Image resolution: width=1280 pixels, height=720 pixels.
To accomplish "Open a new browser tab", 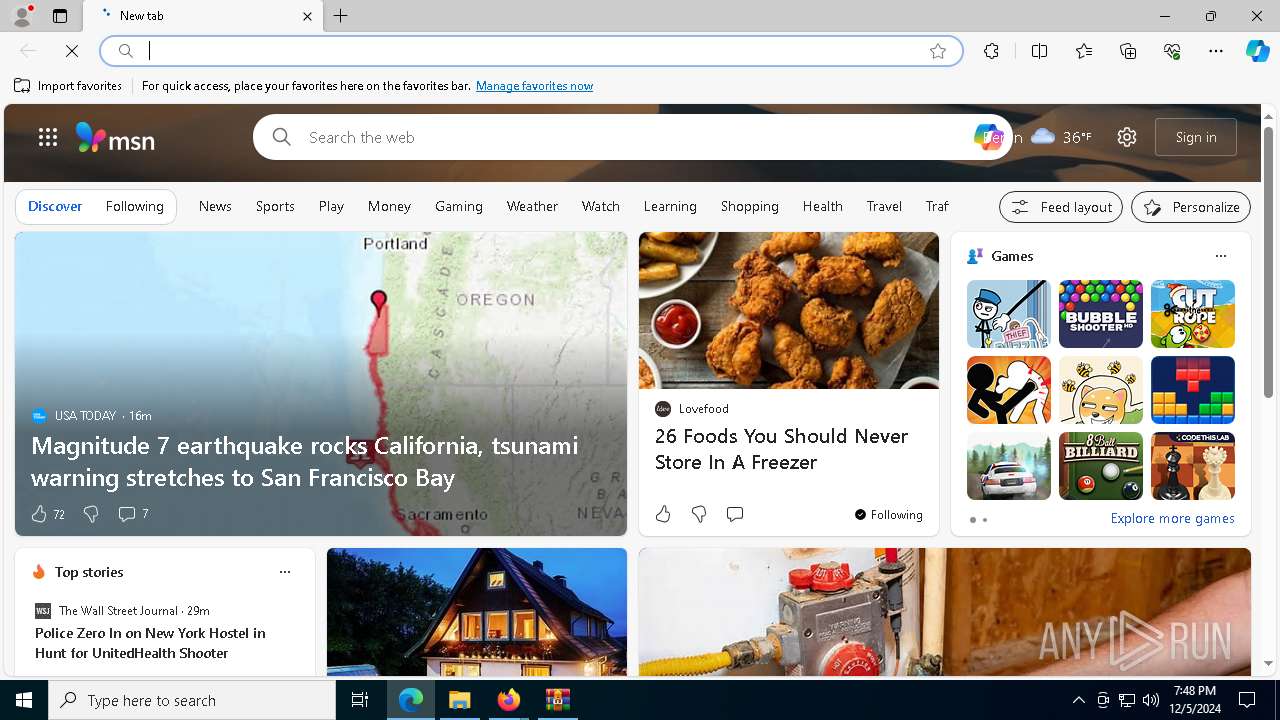I will coord(341,16).
